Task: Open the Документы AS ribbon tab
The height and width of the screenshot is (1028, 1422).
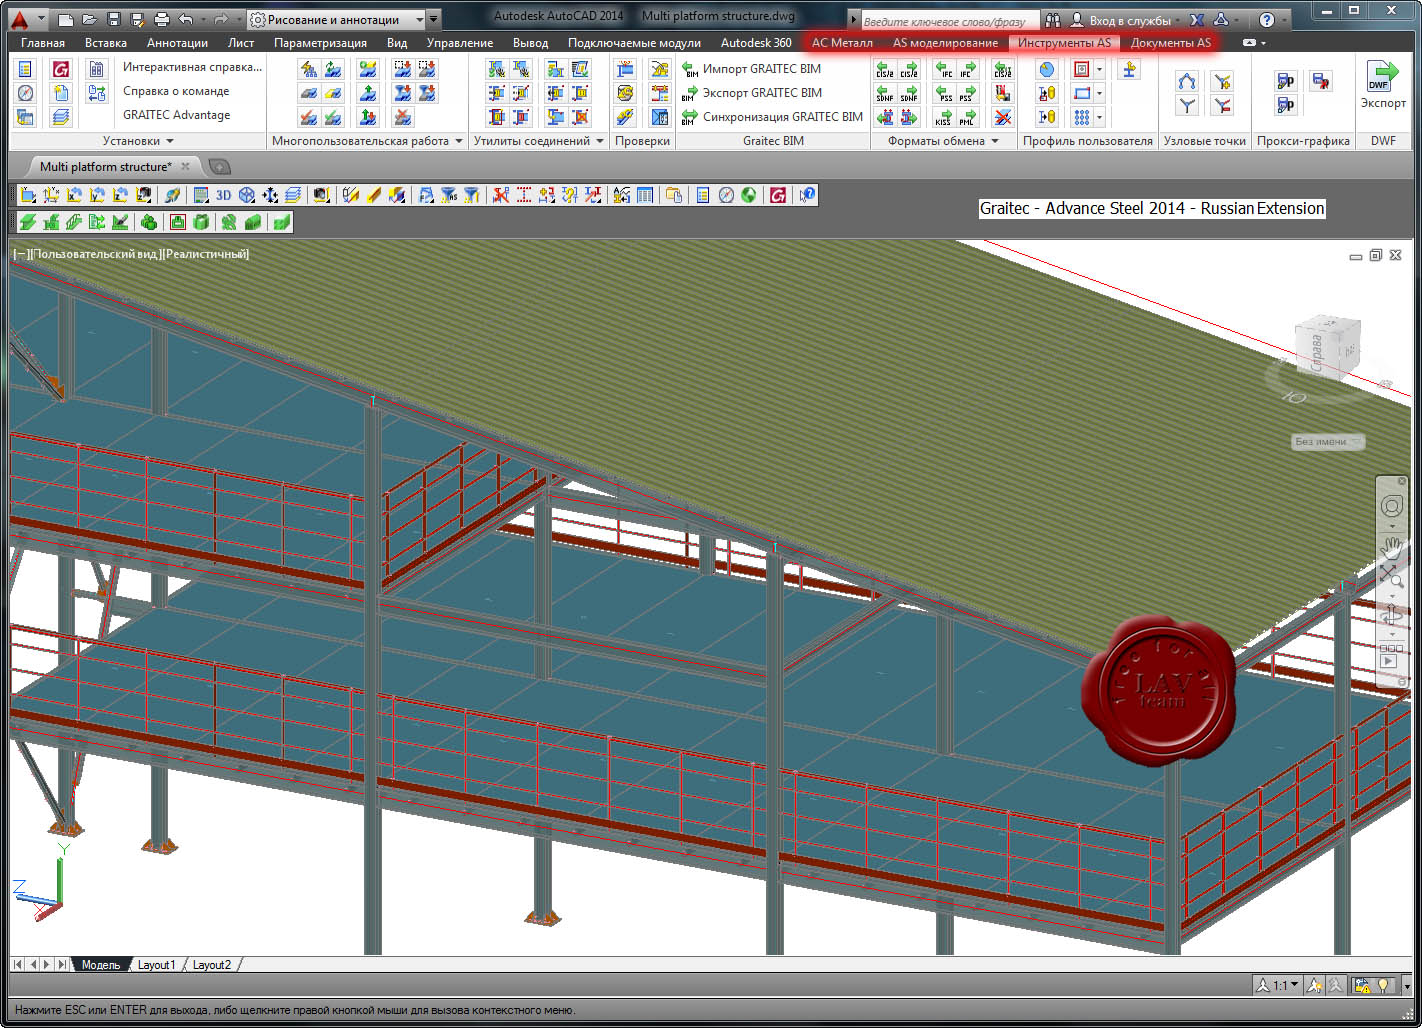Action: tap(1170, 43)
